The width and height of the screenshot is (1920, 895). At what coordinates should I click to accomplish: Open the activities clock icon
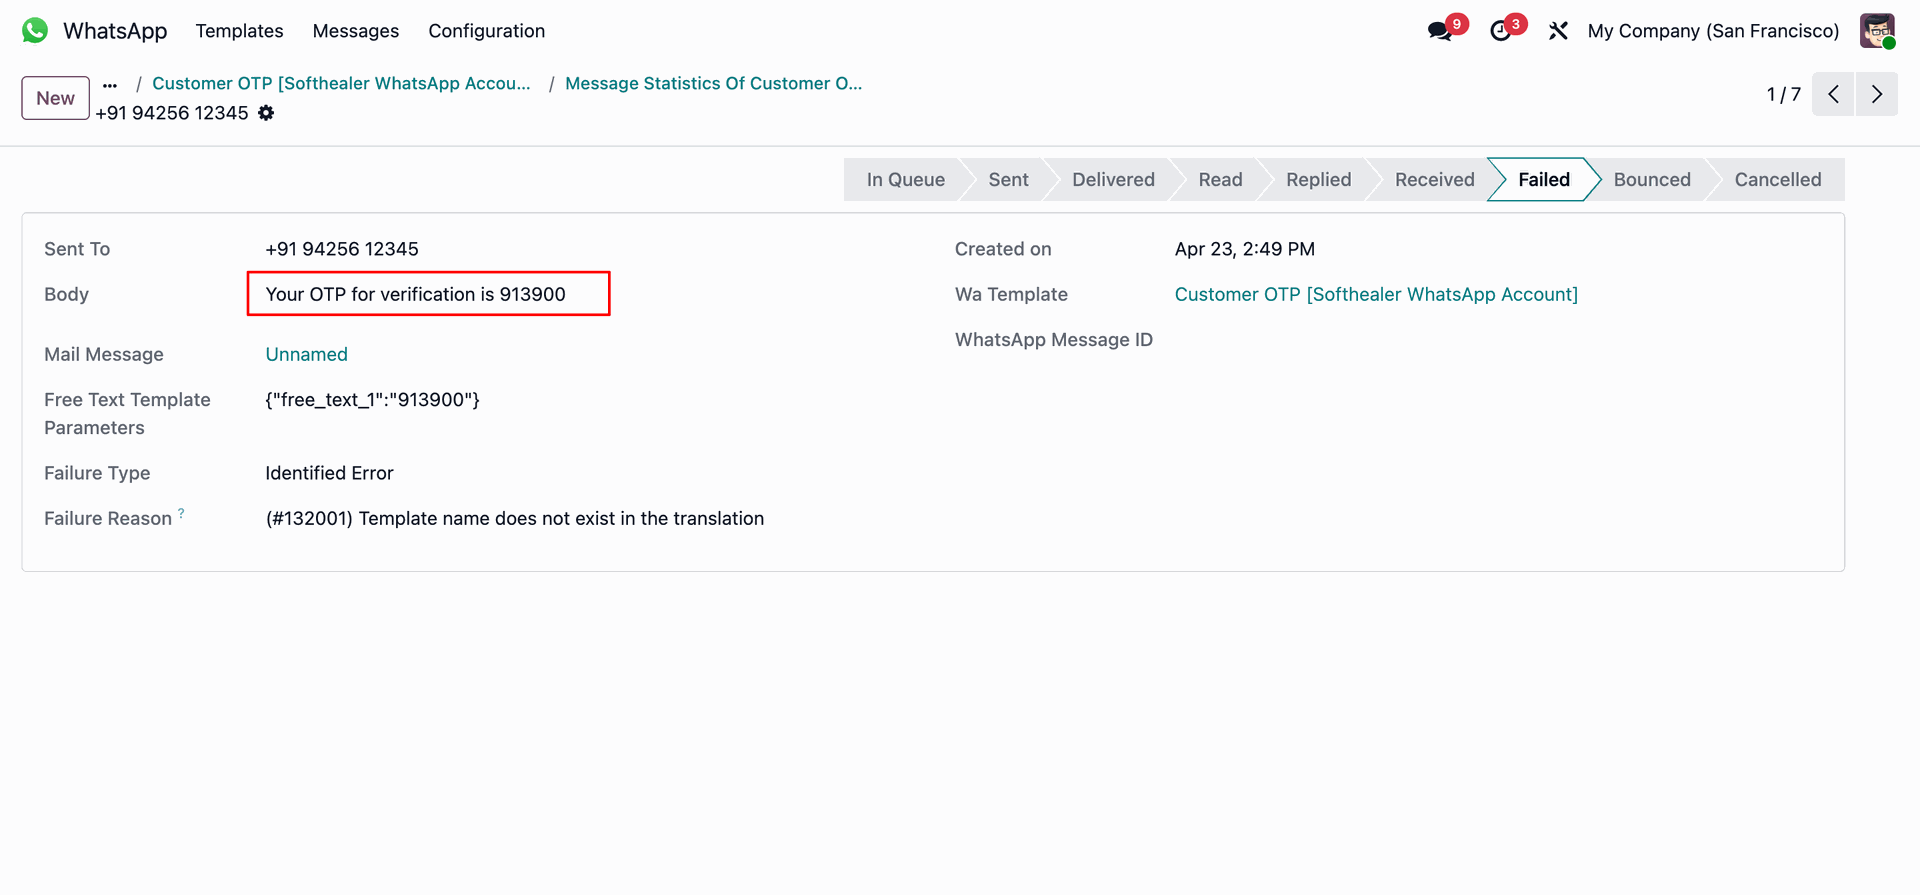click(x=1501, y=31)
